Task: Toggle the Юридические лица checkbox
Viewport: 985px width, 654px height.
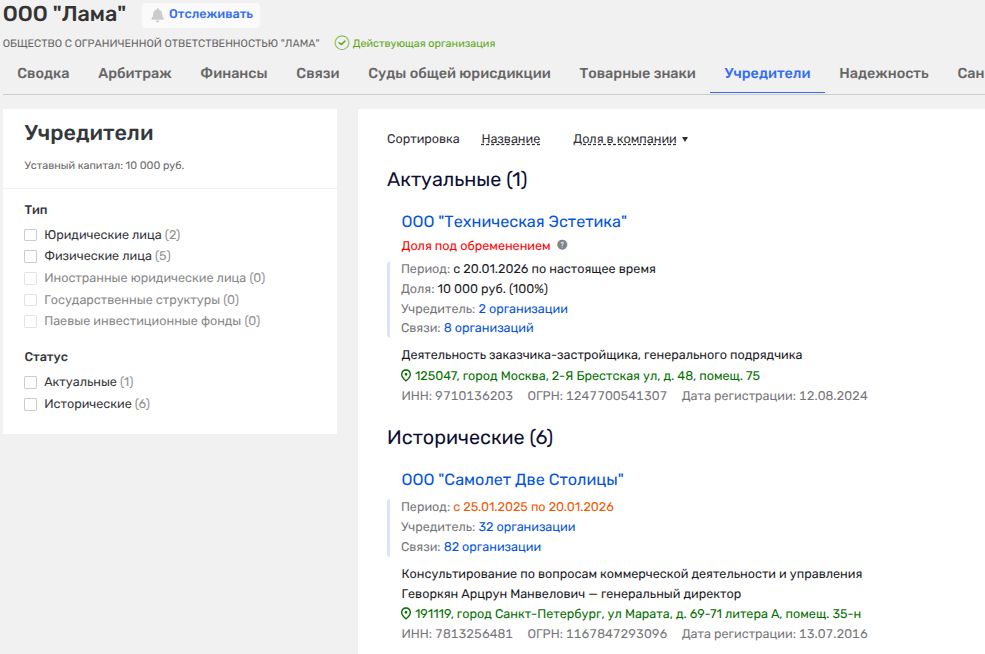Action: tap(31, 235)
